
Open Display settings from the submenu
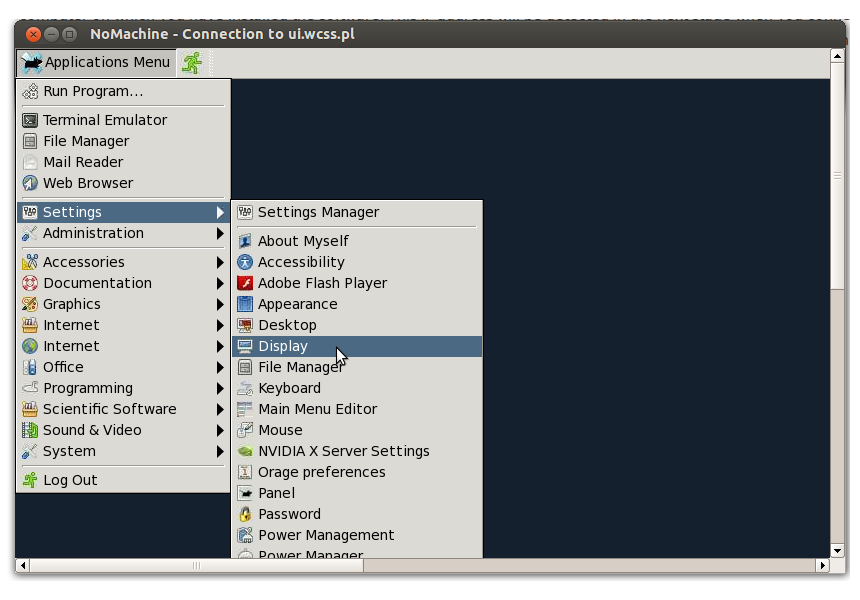click(283, 346)
